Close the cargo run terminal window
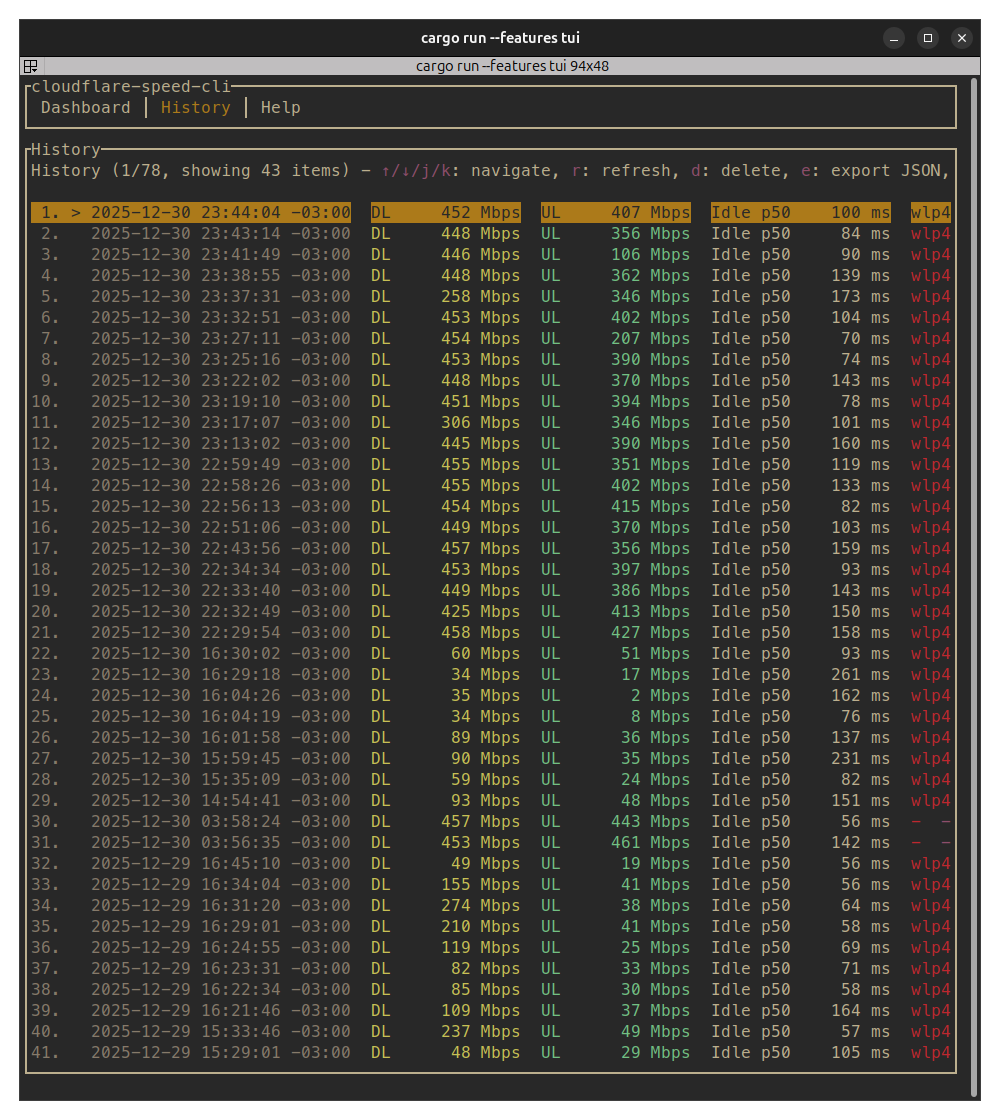1000x1120 pixels. click(x=962, y=38)
